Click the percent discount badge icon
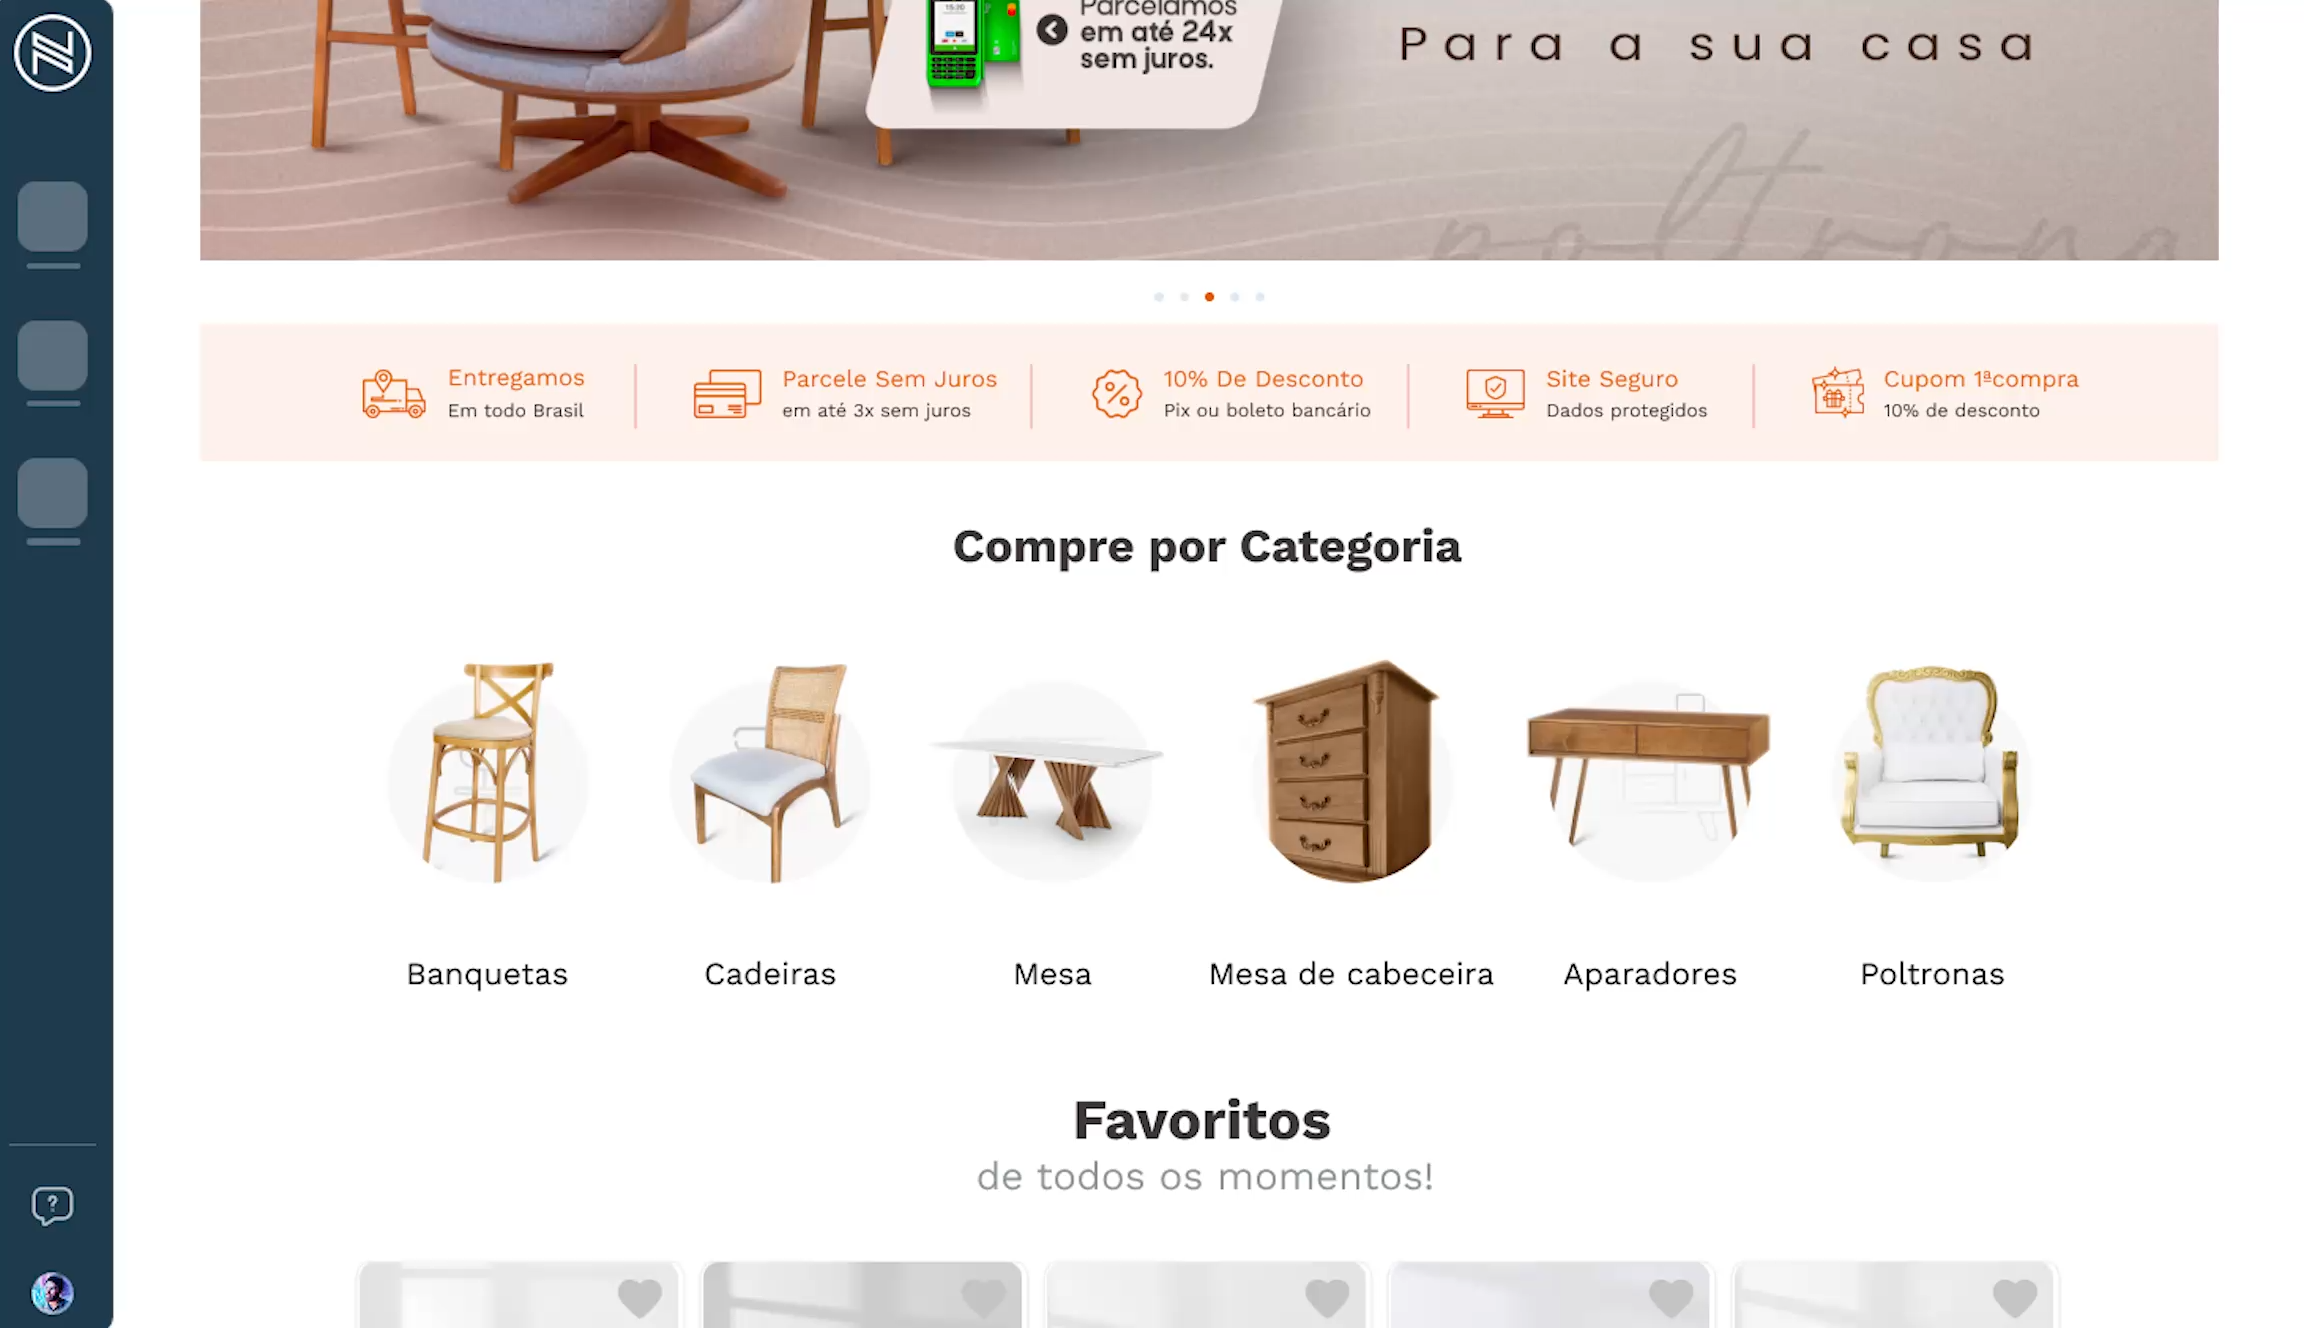The height and width of the screenshot is (1328, 2304). pos(1116,394)
